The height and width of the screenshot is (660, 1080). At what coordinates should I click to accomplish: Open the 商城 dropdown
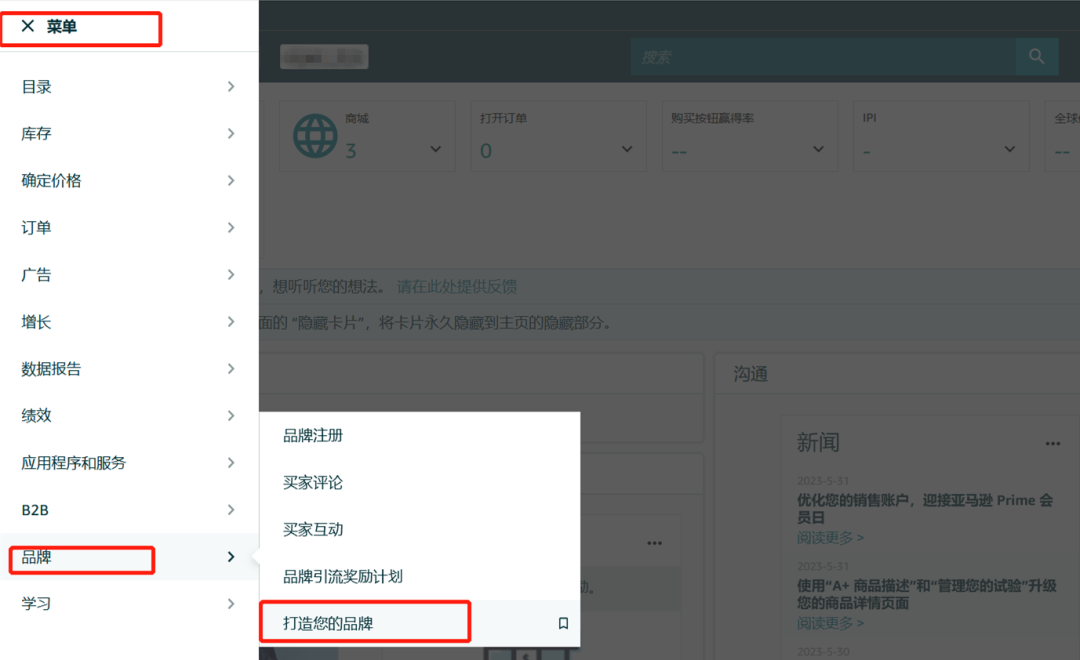(434, 149)
